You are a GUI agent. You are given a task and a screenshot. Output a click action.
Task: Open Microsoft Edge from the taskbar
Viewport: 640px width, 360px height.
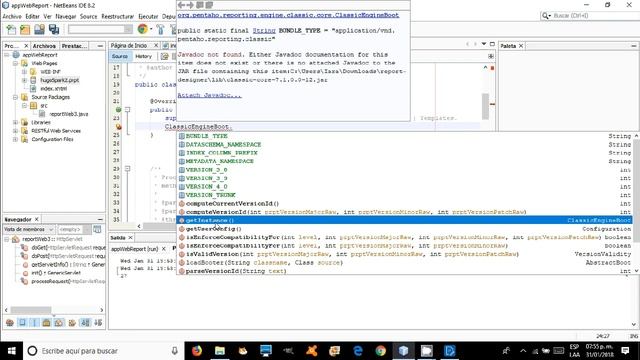(358, 351)
